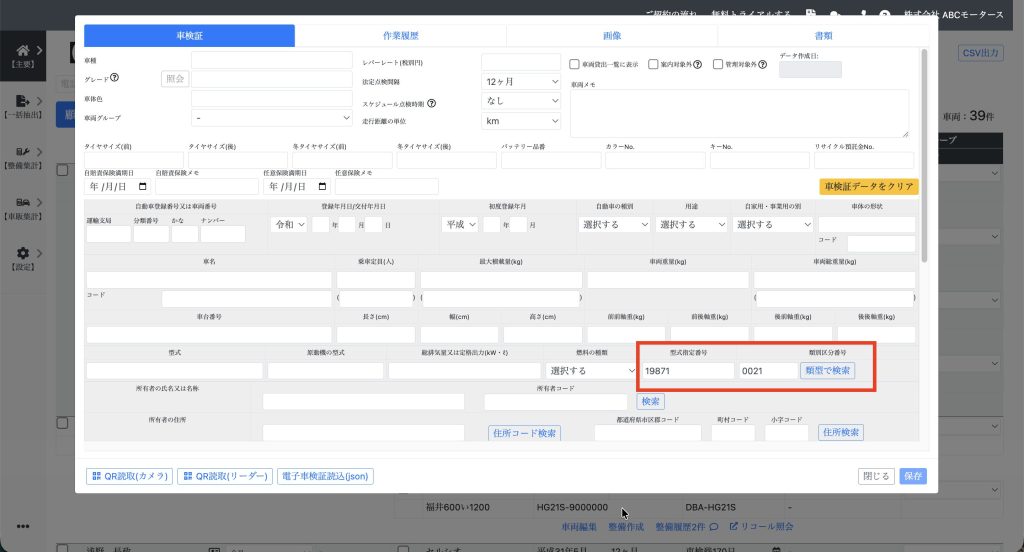Open calendar picker for 自賠責保険満期日
The width and height of the screenshot is (1024, 552).
142,186
